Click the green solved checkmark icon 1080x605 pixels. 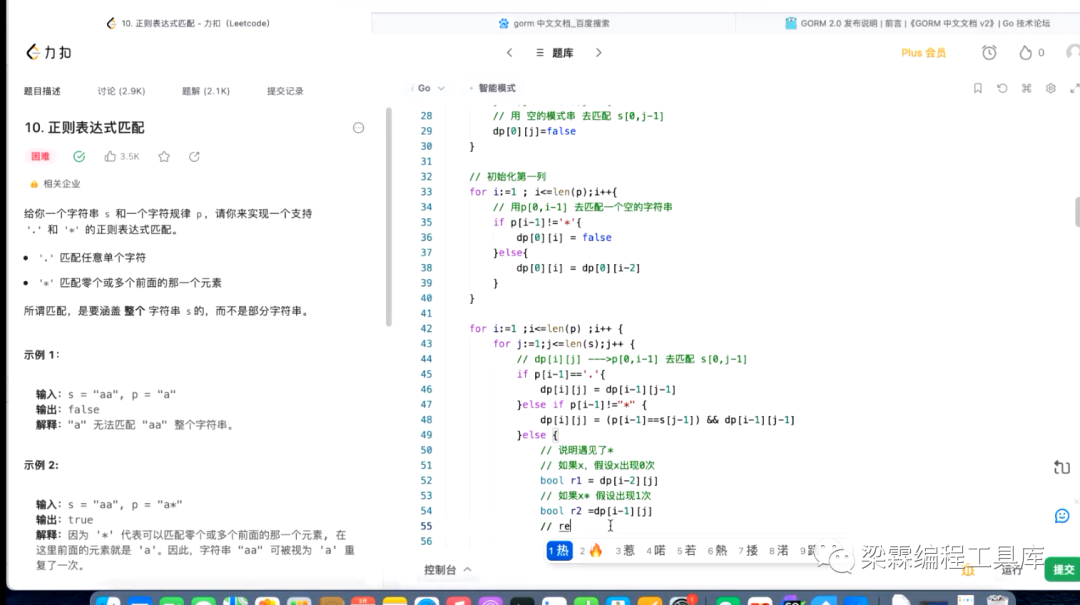tap(80, 156)
